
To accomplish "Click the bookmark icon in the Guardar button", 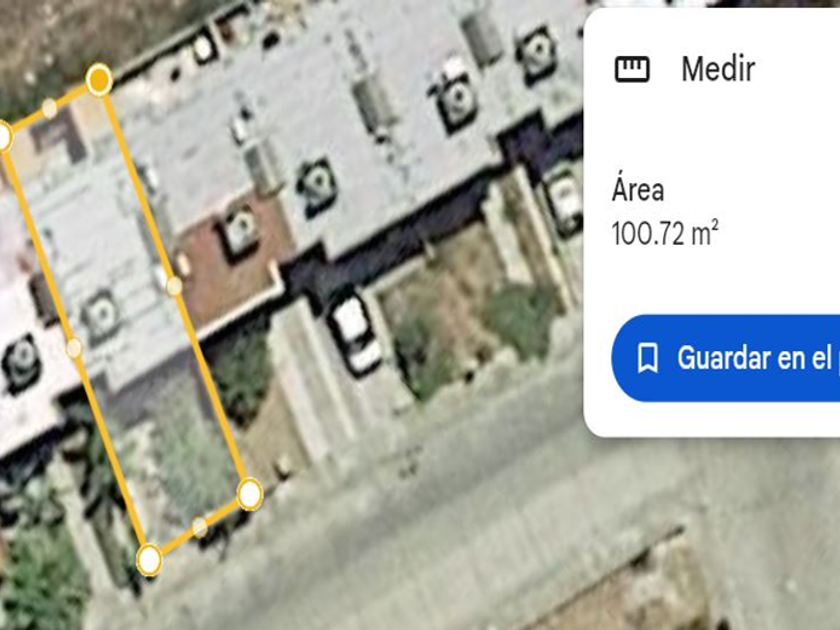I will 648,358.
